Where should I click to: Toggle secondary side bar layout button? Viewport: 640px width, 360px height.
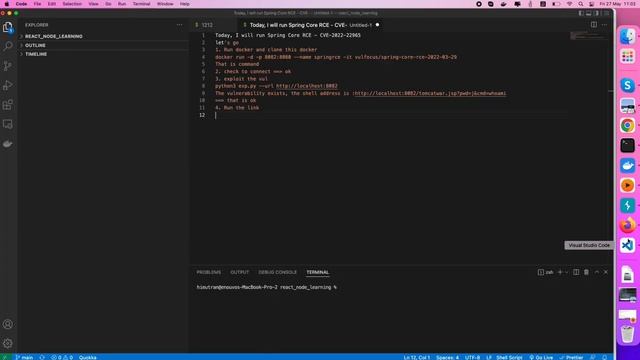[596, 13]
